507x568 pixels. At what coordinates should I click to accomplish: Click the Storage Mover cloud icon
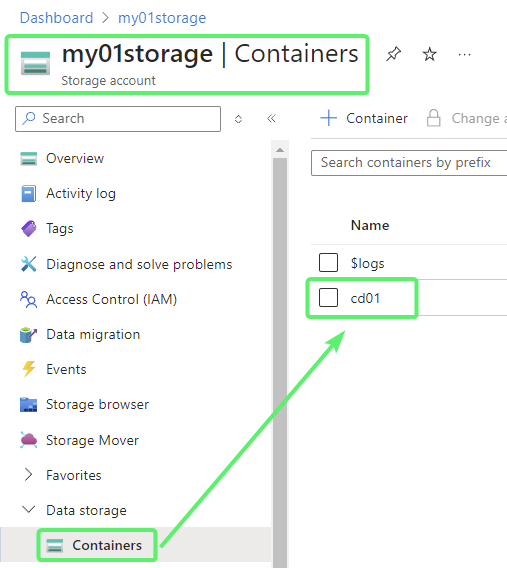click(29, 440)
